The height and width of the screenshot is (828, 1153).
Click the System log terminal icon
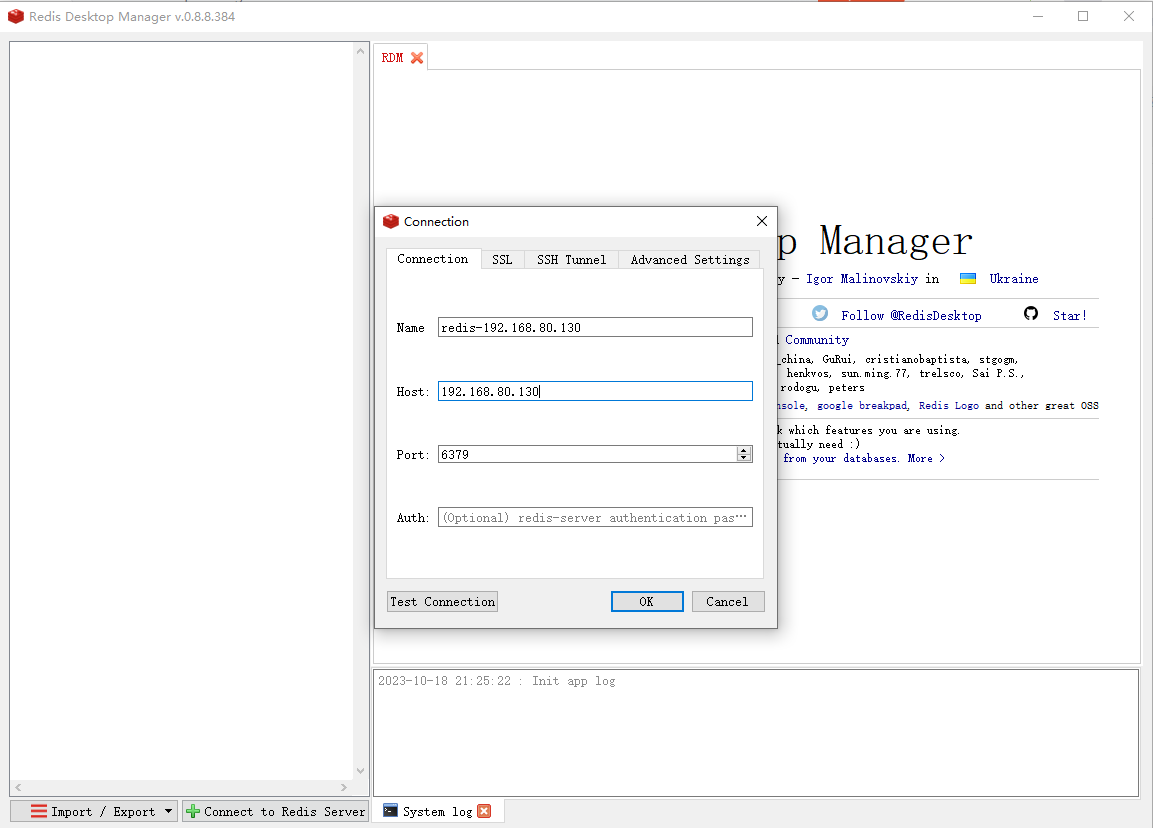point(390,810)
